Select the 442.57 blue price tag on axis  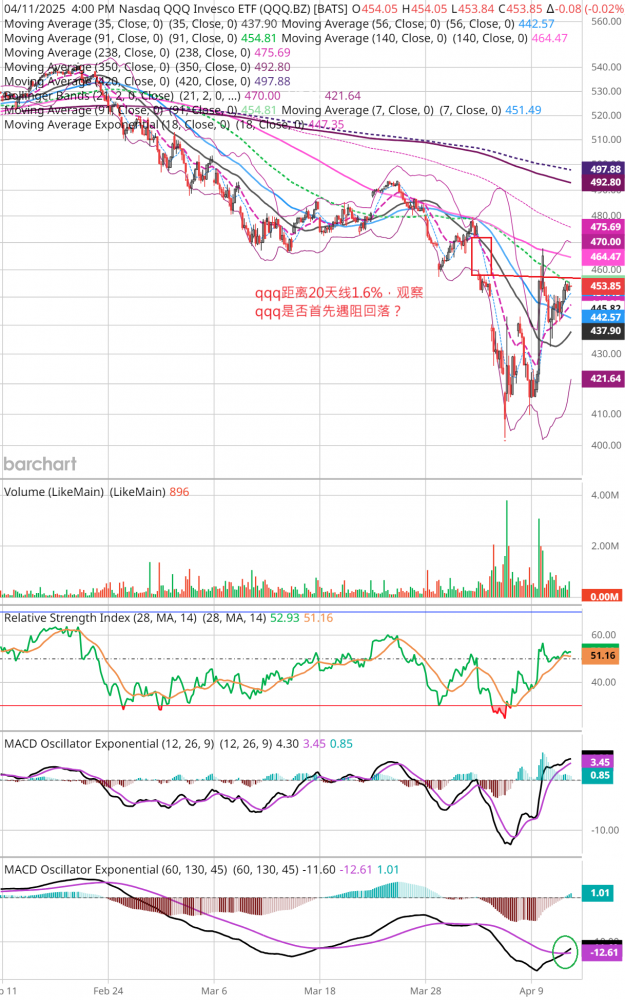pyautogui.click(x=605, y=317)
